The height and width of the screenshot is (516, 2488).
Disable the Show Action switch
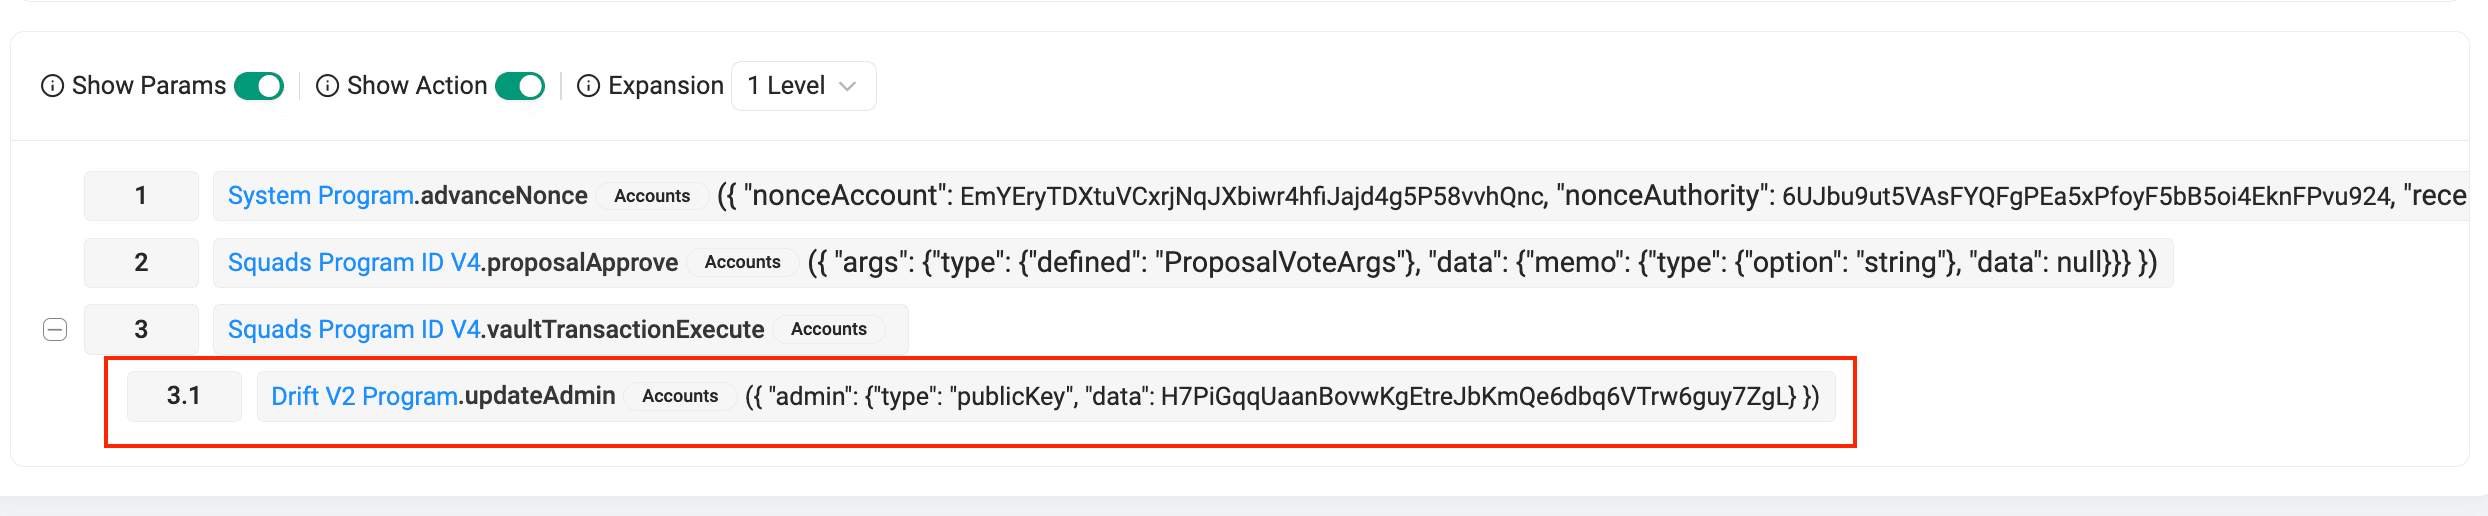pyautogui.click(x=520, y=86)
